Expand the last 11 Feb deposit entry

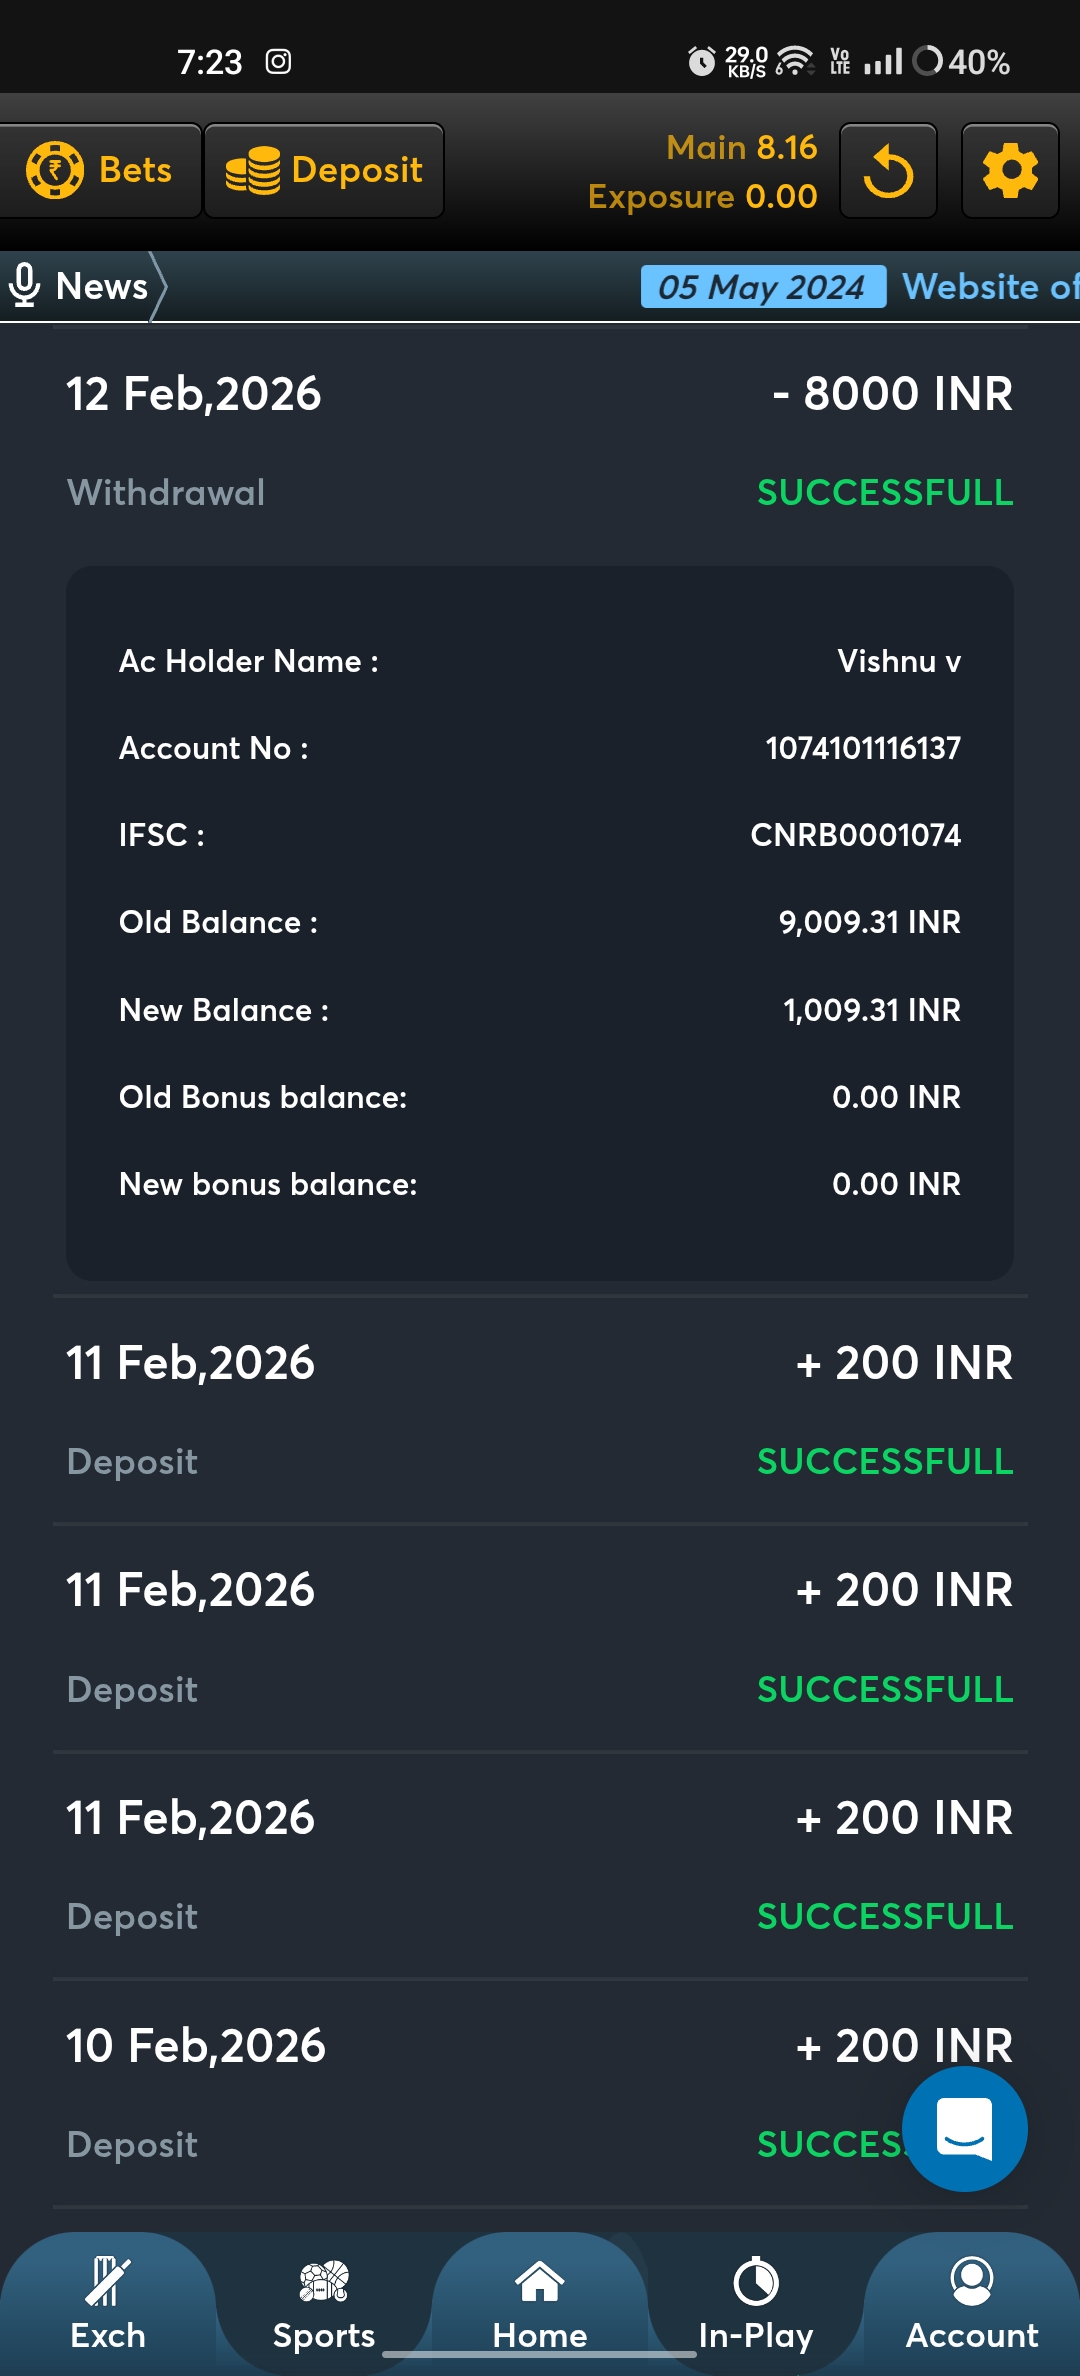[x=540, y=1865]
